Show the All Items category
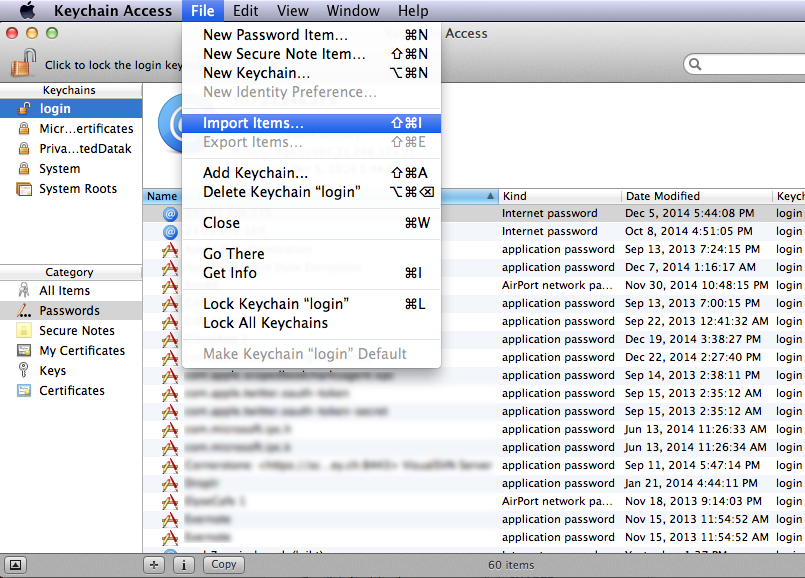 coord(71,291)
